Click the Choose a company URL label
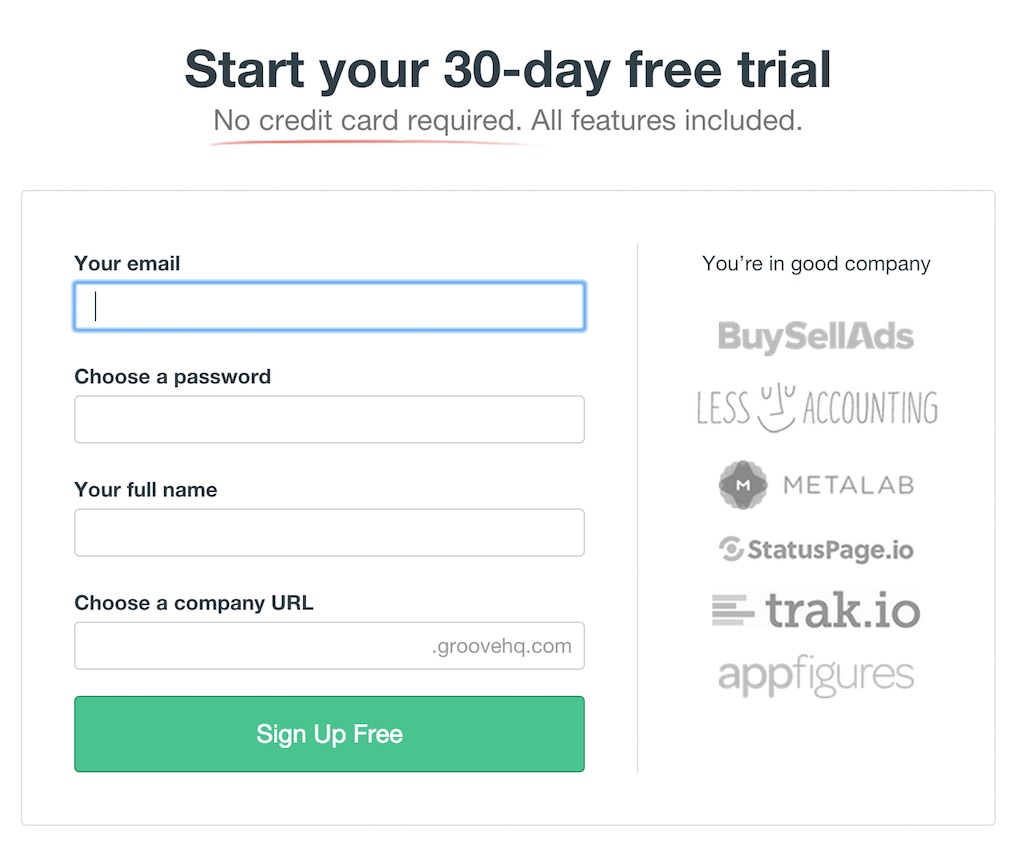The width and height of the screenshot is (1023, 844). tap(194, 603)
